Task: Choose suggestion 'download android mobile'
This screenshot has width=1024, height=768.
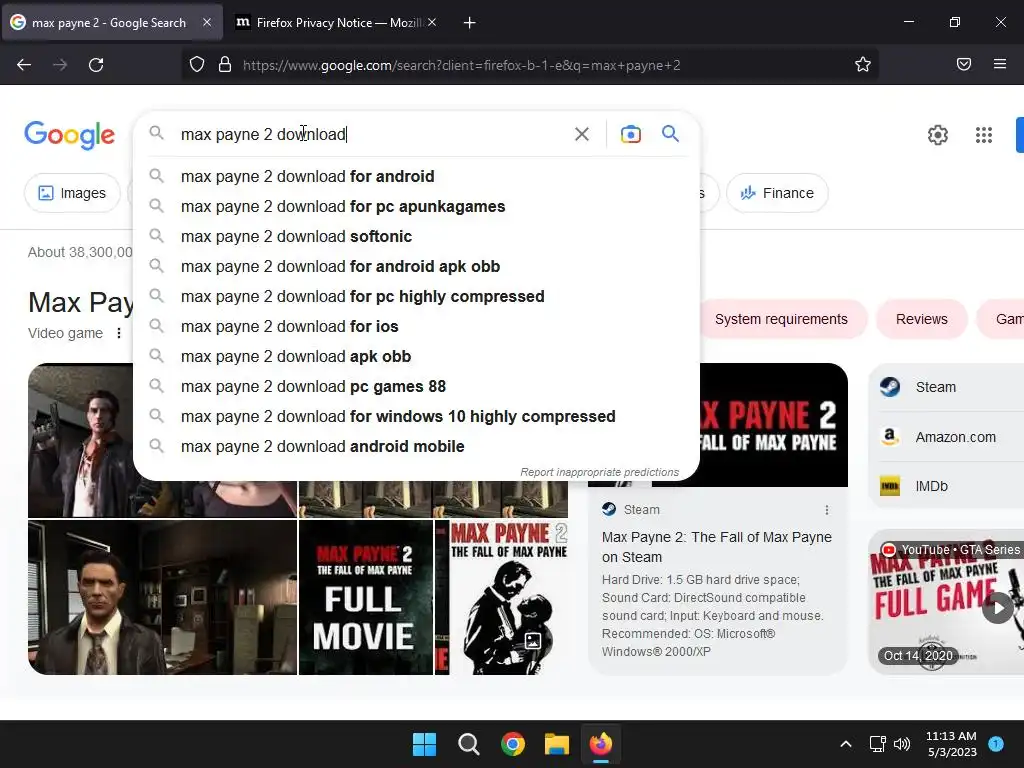Action: pos(416,447)
